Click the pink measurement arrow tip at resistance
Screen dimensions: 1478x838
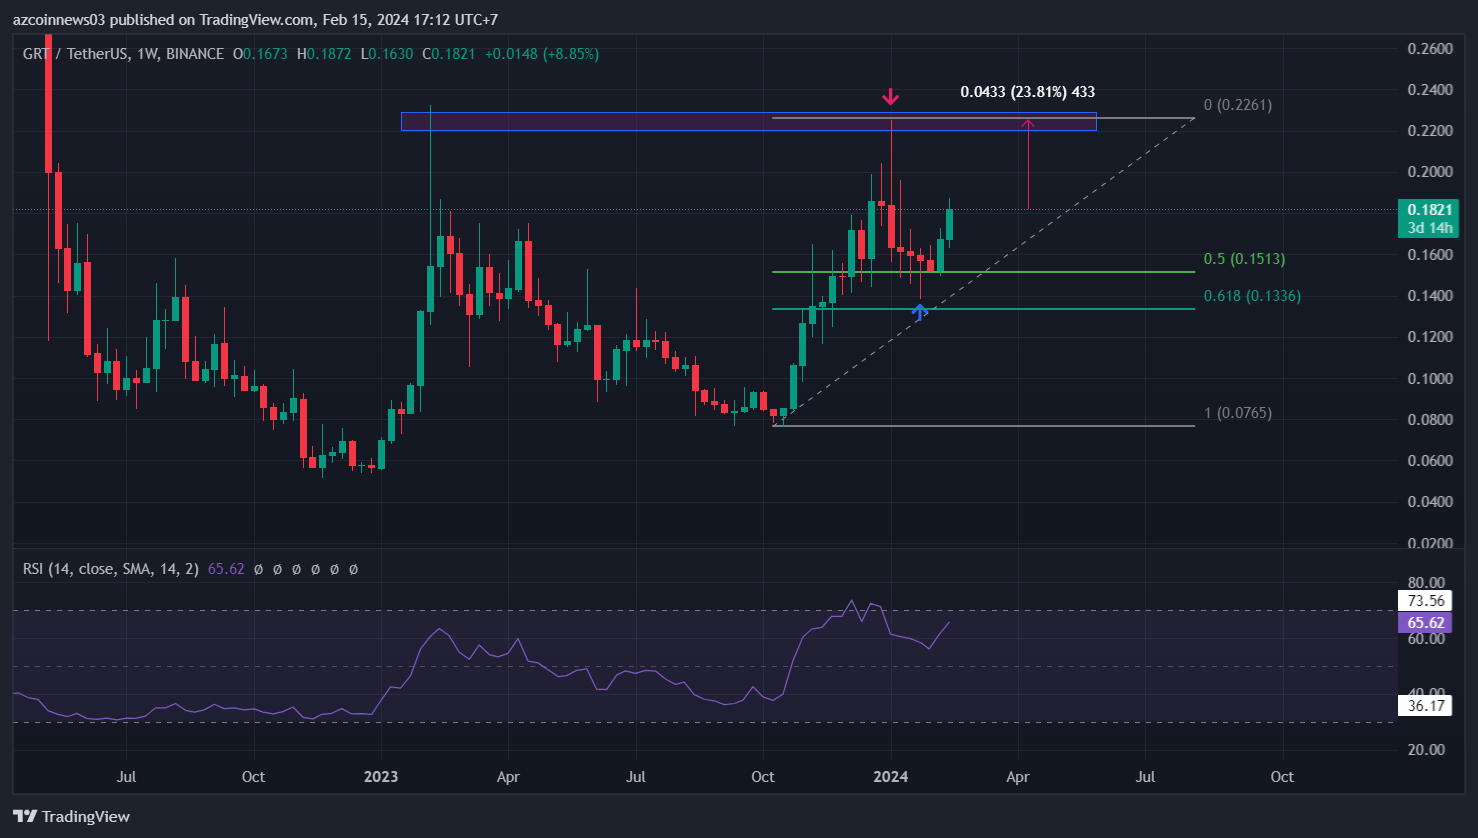[x=1028, y=123]
